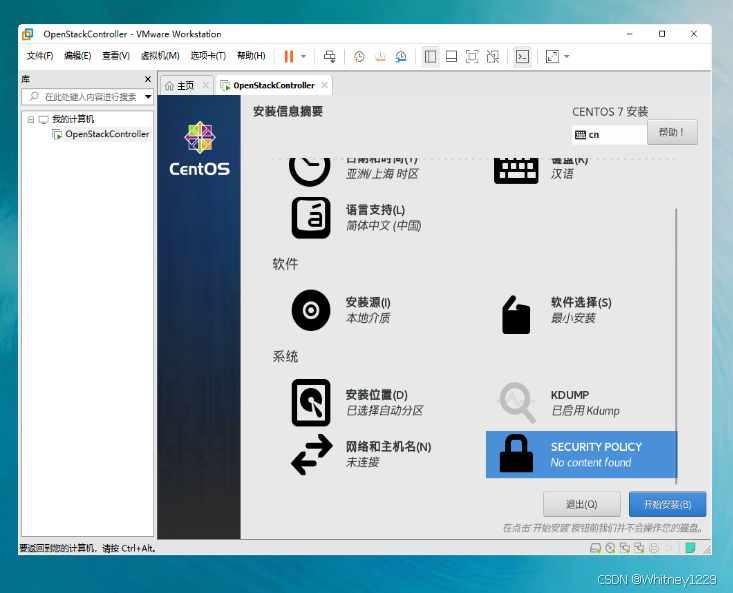Collapse the 我的计算机 tree node
This screenshot has width=733, height=593.
click(30, 120)
